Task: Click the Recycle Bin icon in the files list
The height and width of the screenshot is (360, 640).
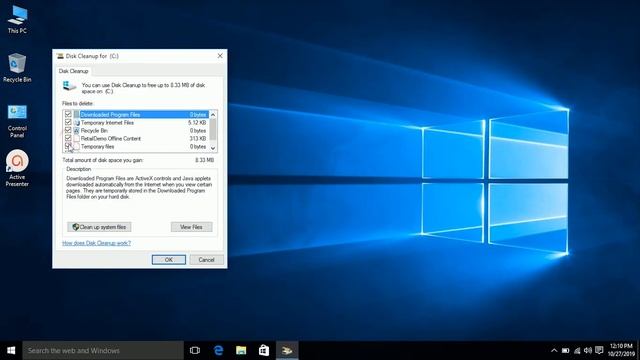Action: tap(76, 131)
